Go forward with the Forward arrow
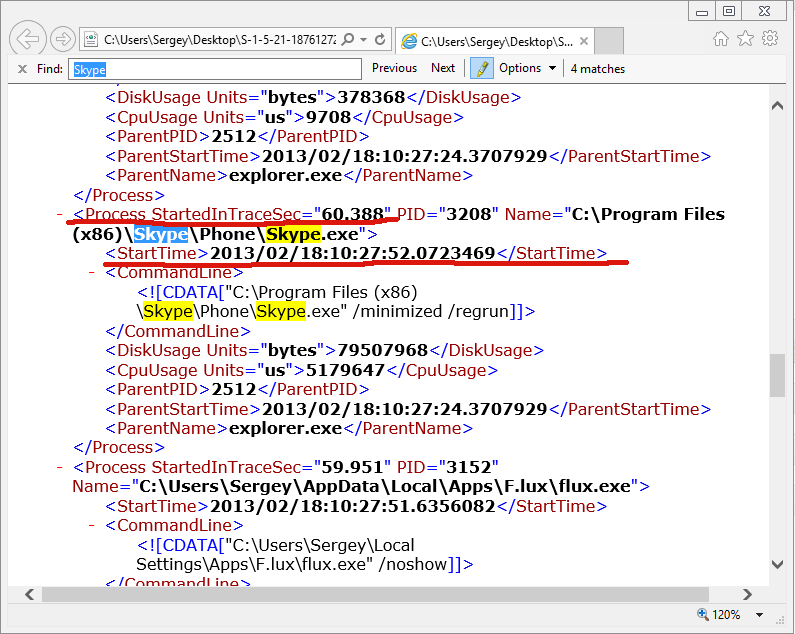The height and width of the screenshot is (634, 795). (x=63, y=39)
